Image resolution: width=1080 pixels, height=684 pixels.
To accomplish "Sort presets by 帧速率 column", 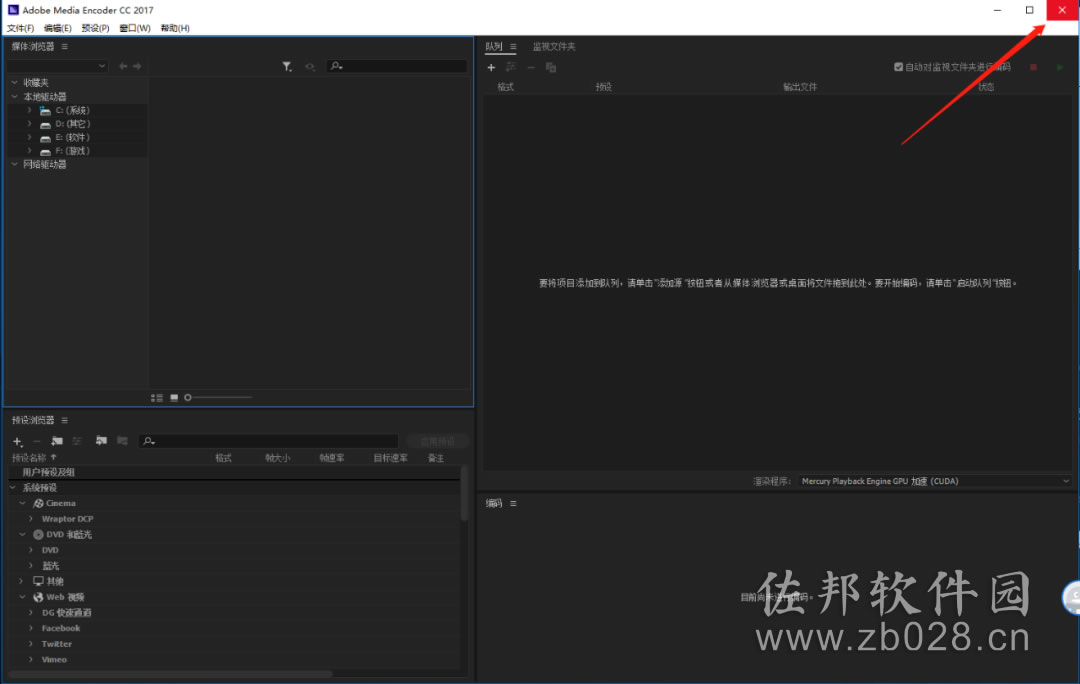I will click(x=332, y=458).
